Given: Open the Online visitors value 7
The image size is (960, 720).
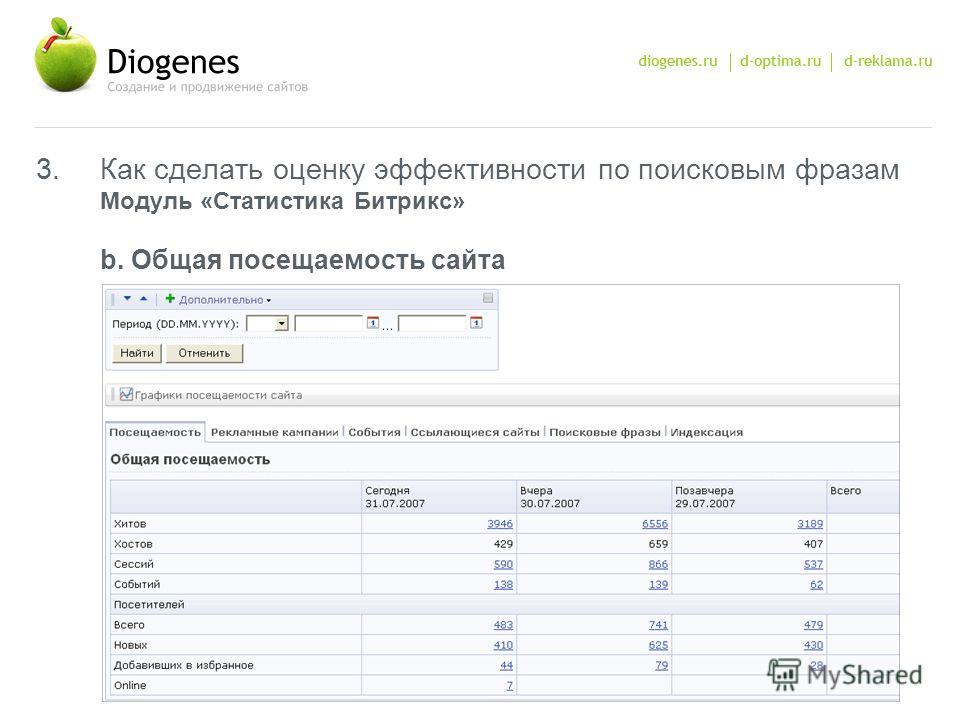Looking at the screenshot, I should coord(509,685).
